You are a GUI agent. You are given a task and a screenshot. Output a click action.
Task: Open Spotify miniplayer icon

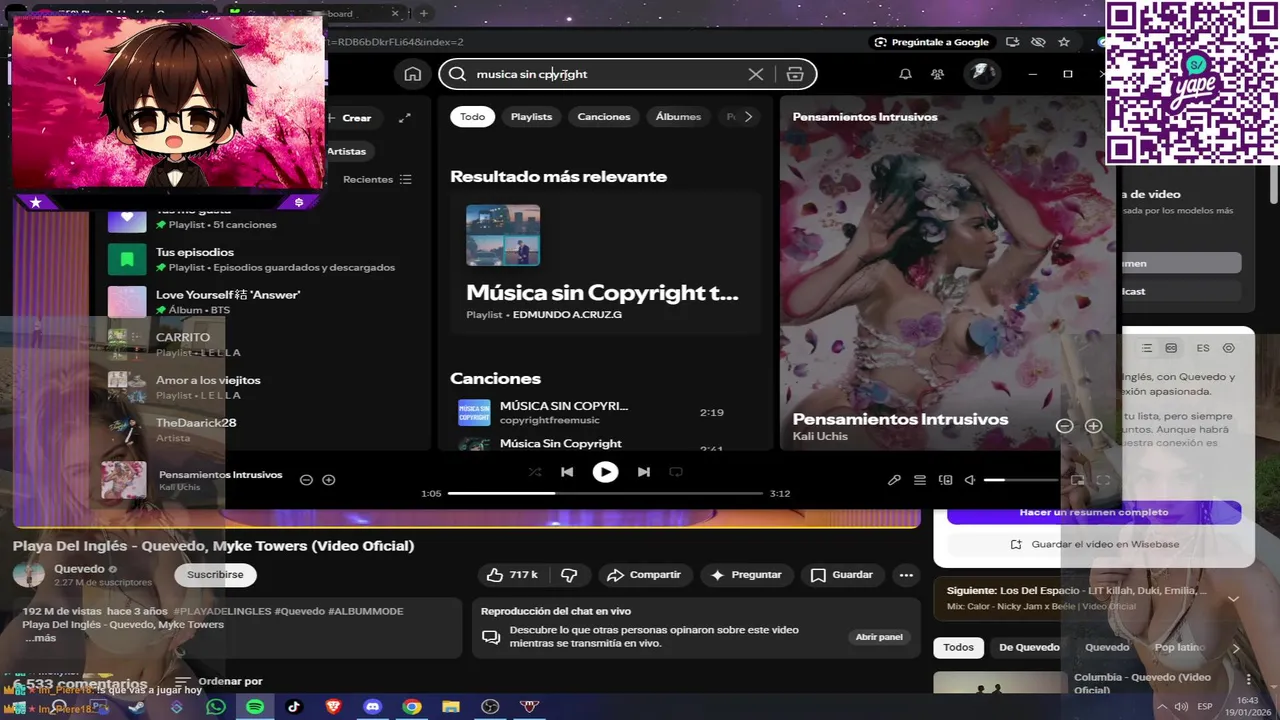coord(1077,480)
